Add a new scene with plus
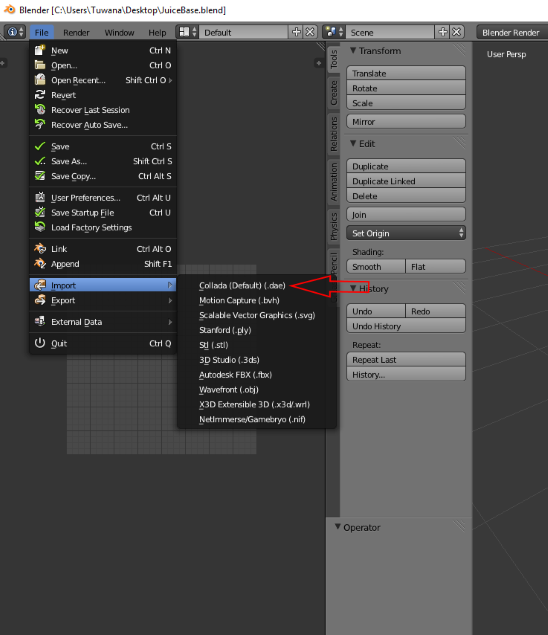548x635 pixels. [443, 32]
